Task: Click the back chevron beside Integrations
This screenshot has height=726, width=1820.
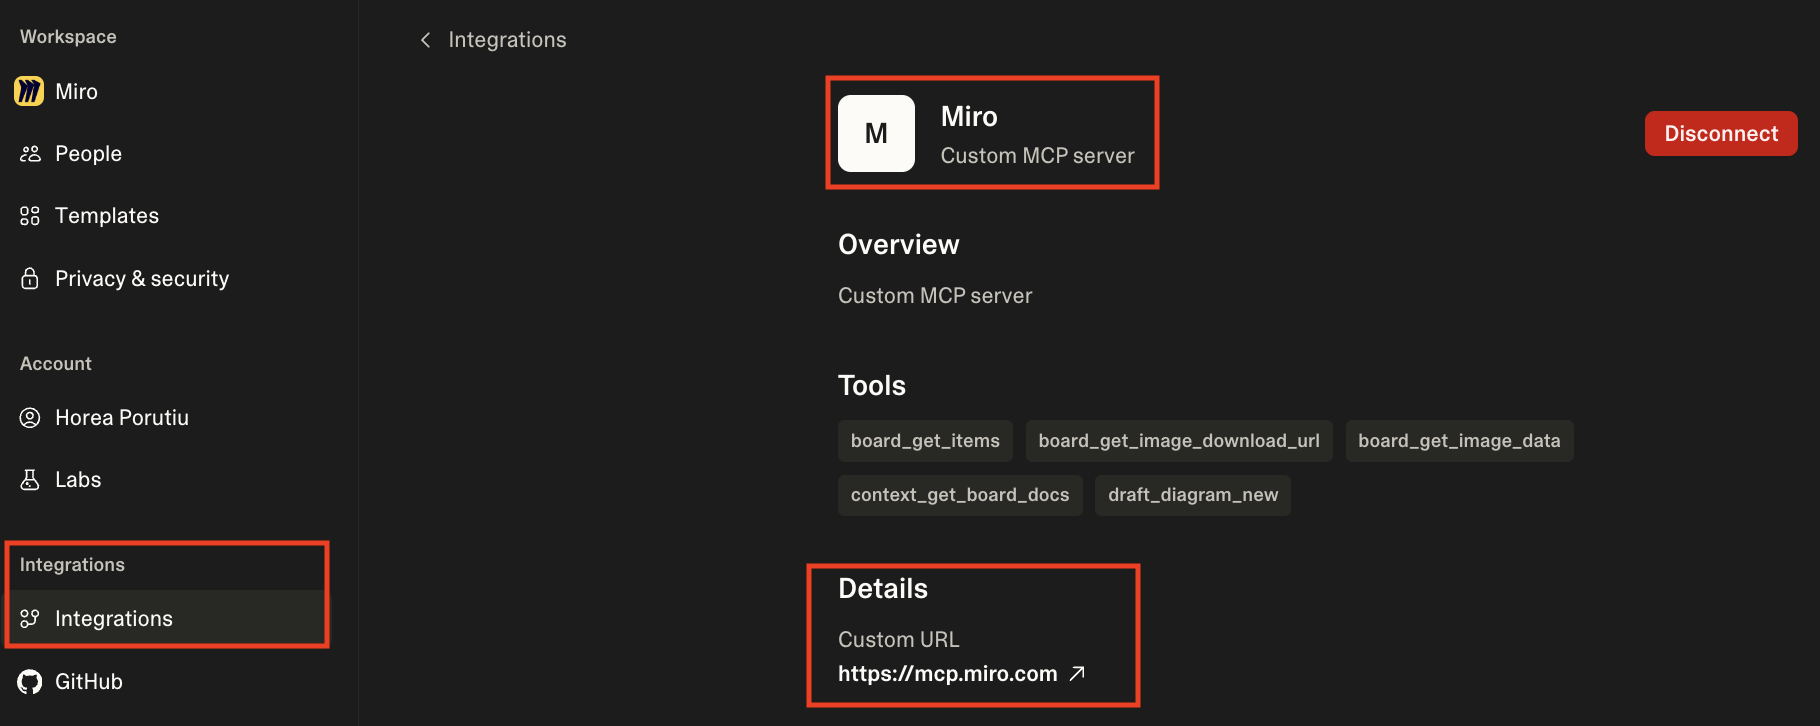Action: click(426, 40)
